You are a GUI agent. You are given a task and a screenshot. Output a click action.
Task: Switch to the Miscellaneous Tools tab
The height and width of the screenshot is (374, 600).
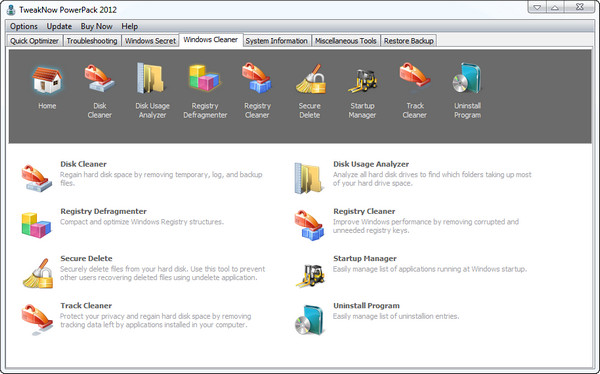pos(346,41)
